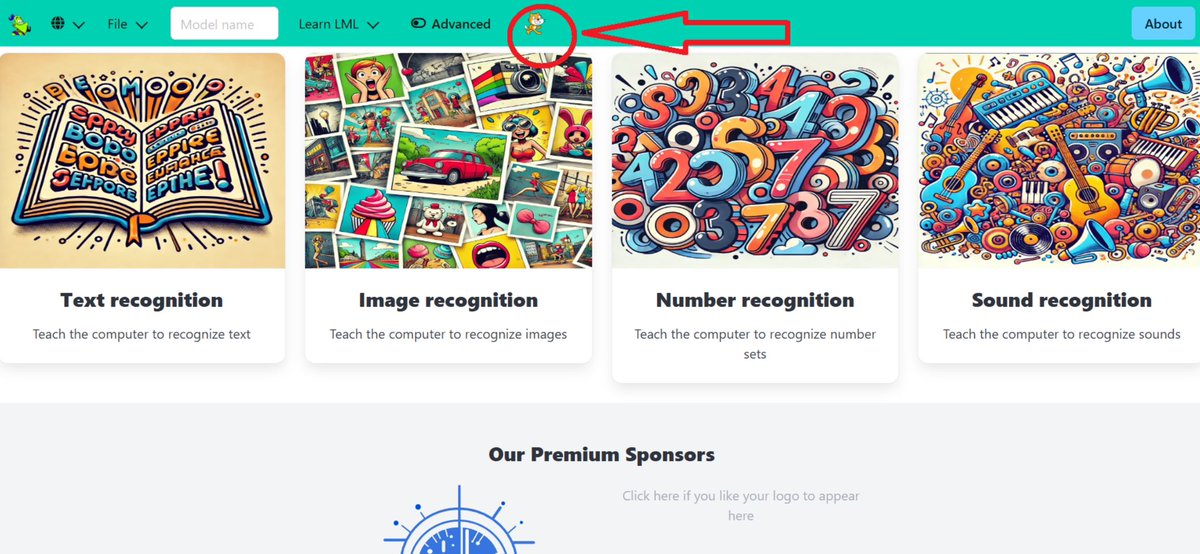This screenshot has height=554, width=1200.
Task: Expand the File dropdown menu
Action: pos(128,24)
